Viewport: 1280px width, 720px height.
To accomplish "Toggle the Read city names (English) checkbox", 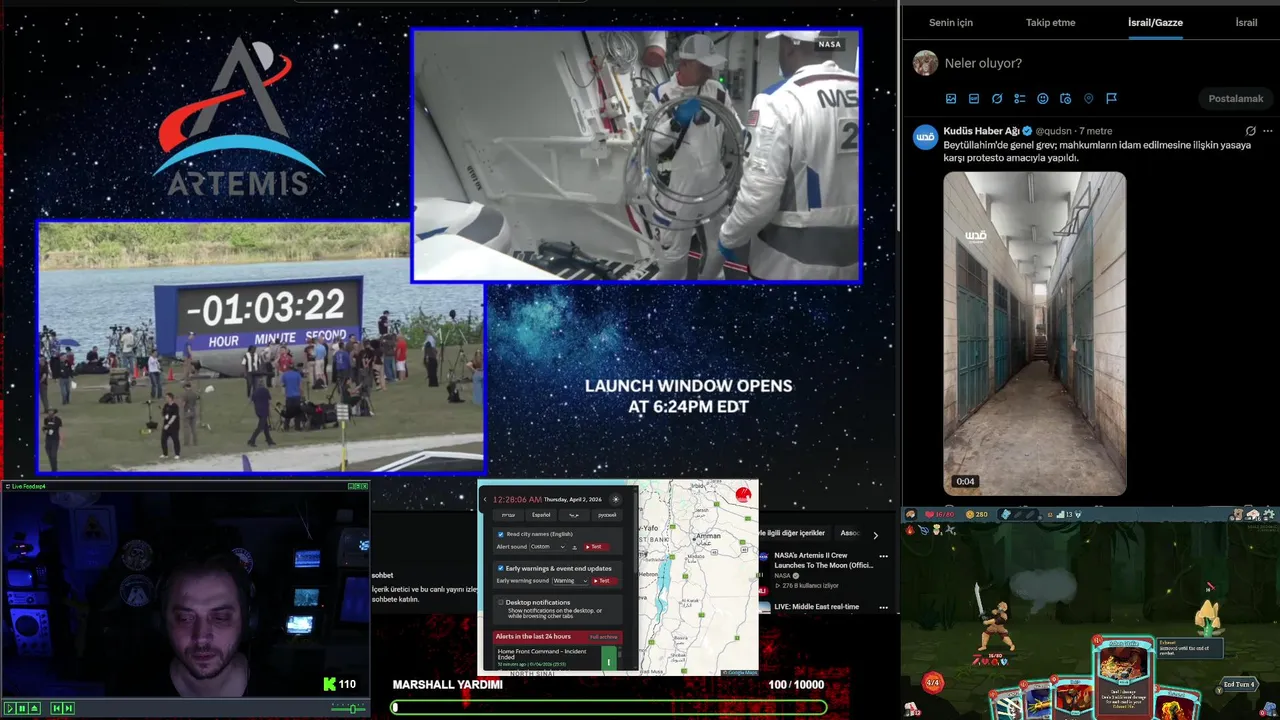I will (x=501, y=534).
